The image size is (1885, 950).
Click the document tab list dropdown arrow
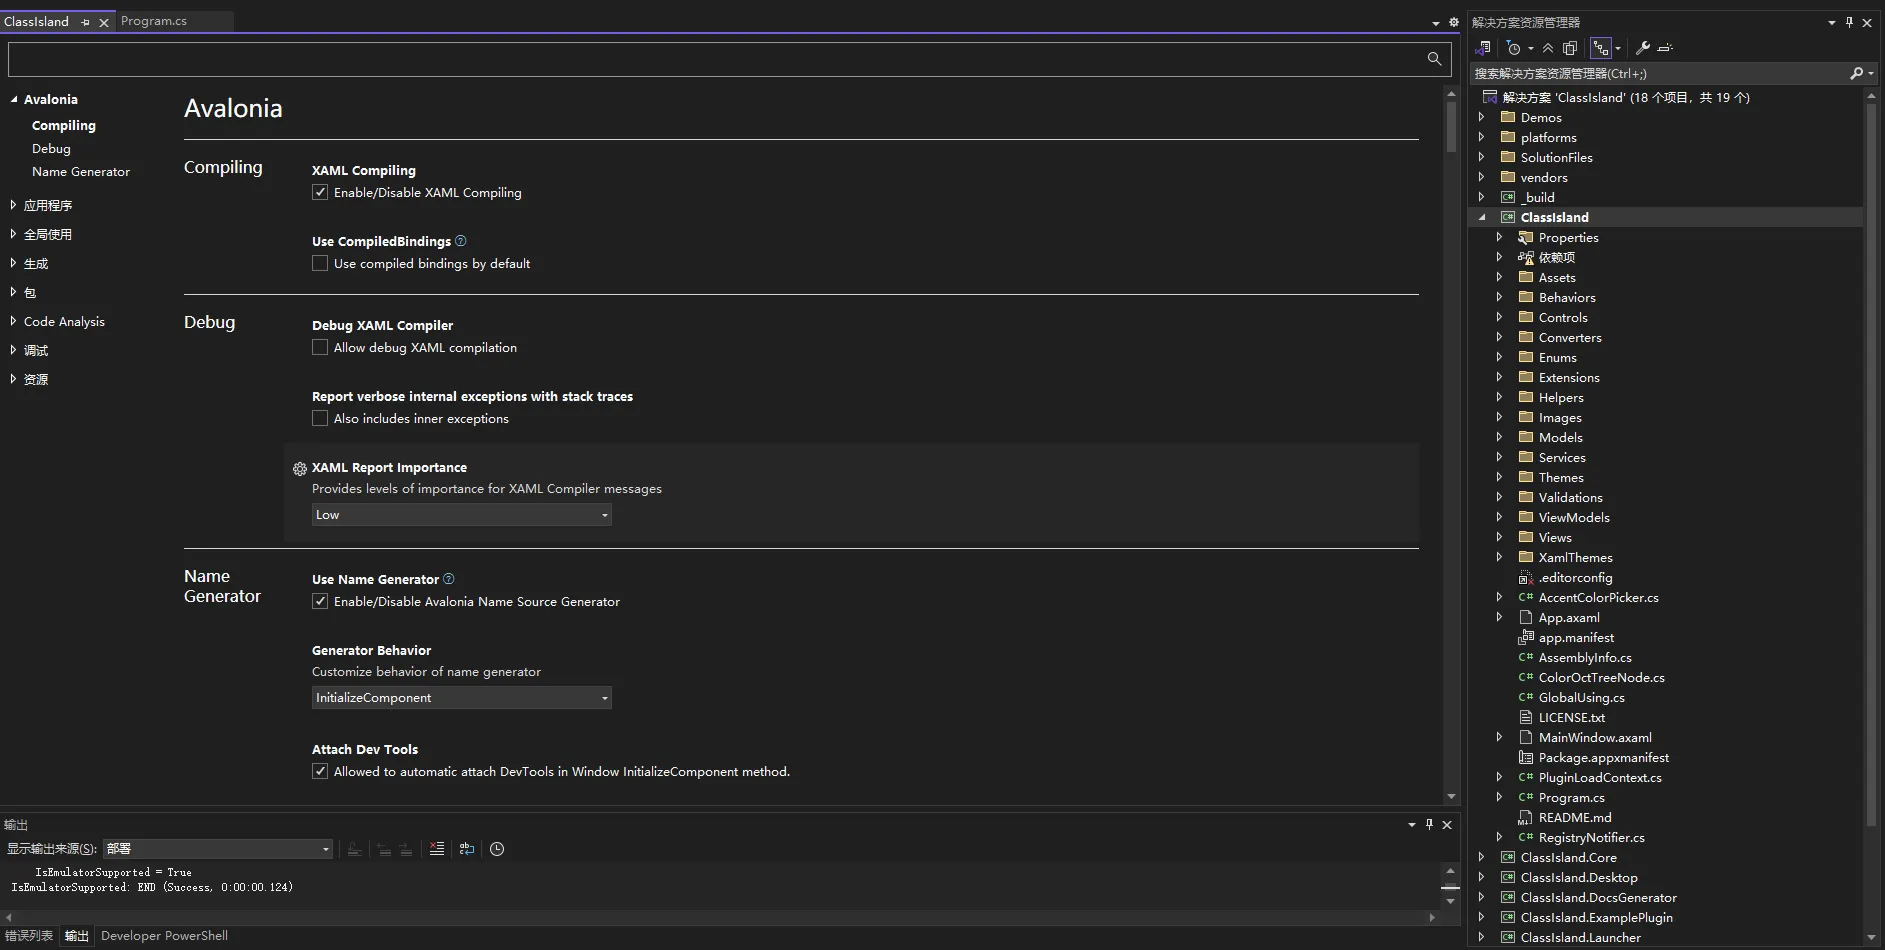(1436, 22)
